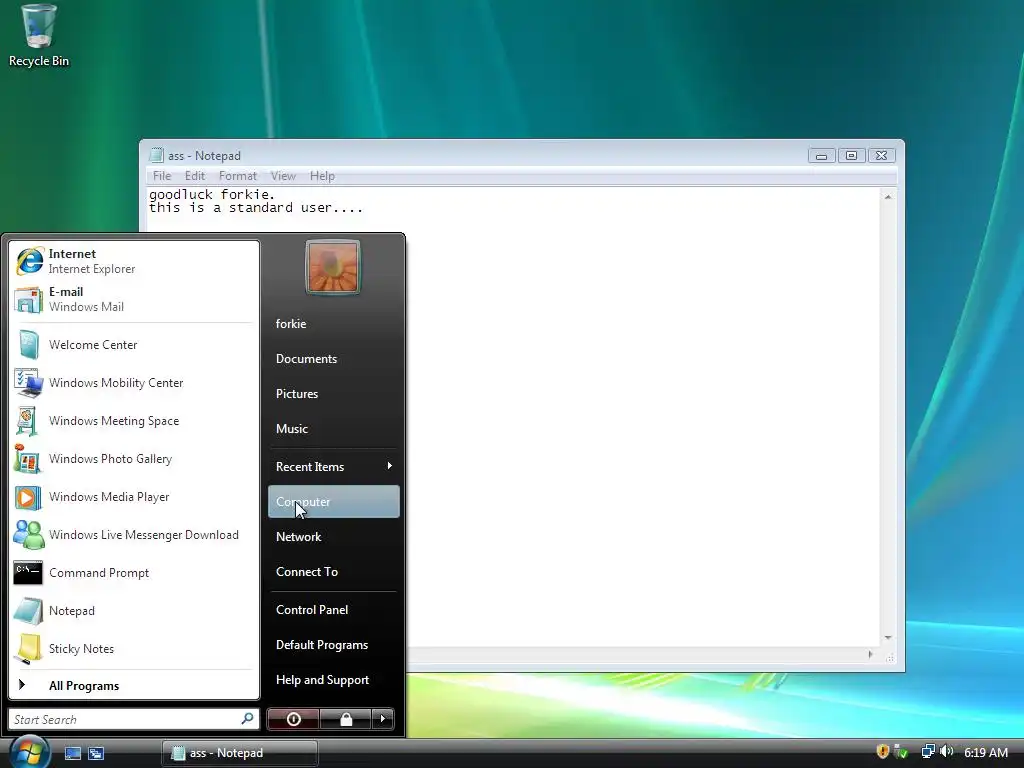
Task: Launch Command Prompt from Start menu
Action: click(134, 573)
